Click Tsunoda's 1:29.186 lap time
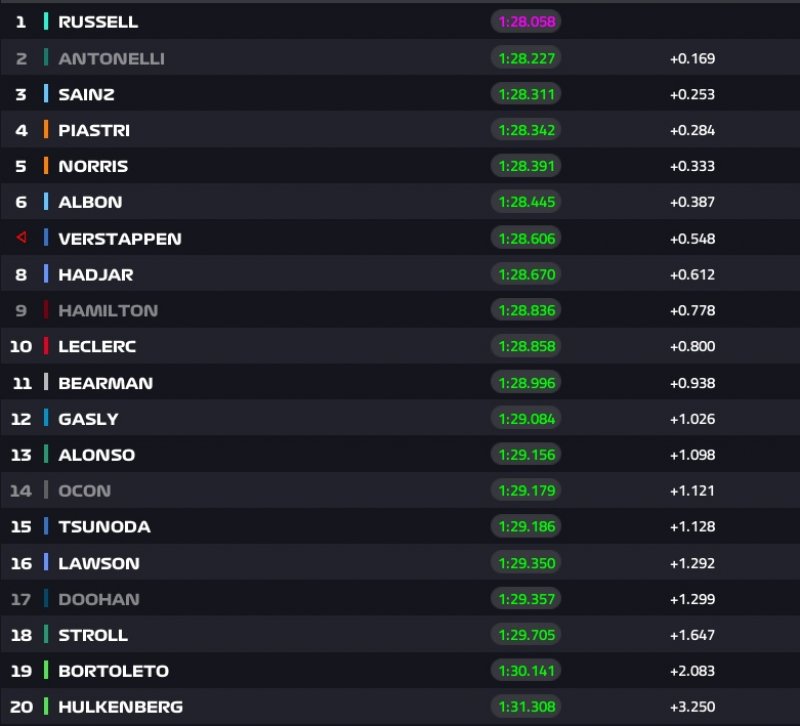This screenshot has height=726, width=800. point(525,527)
